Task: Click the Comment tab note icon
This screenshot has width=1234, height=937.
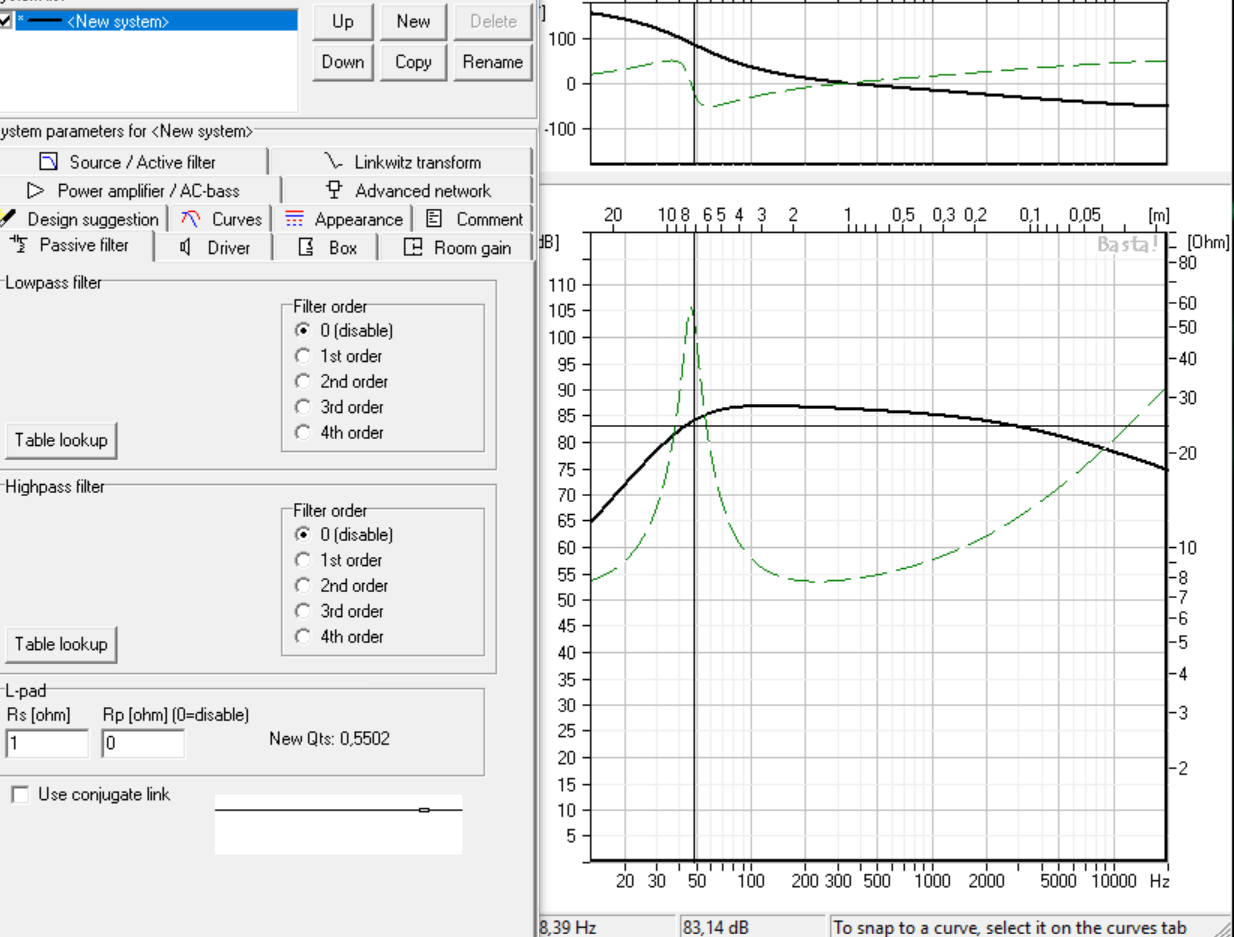Action: 434,219
